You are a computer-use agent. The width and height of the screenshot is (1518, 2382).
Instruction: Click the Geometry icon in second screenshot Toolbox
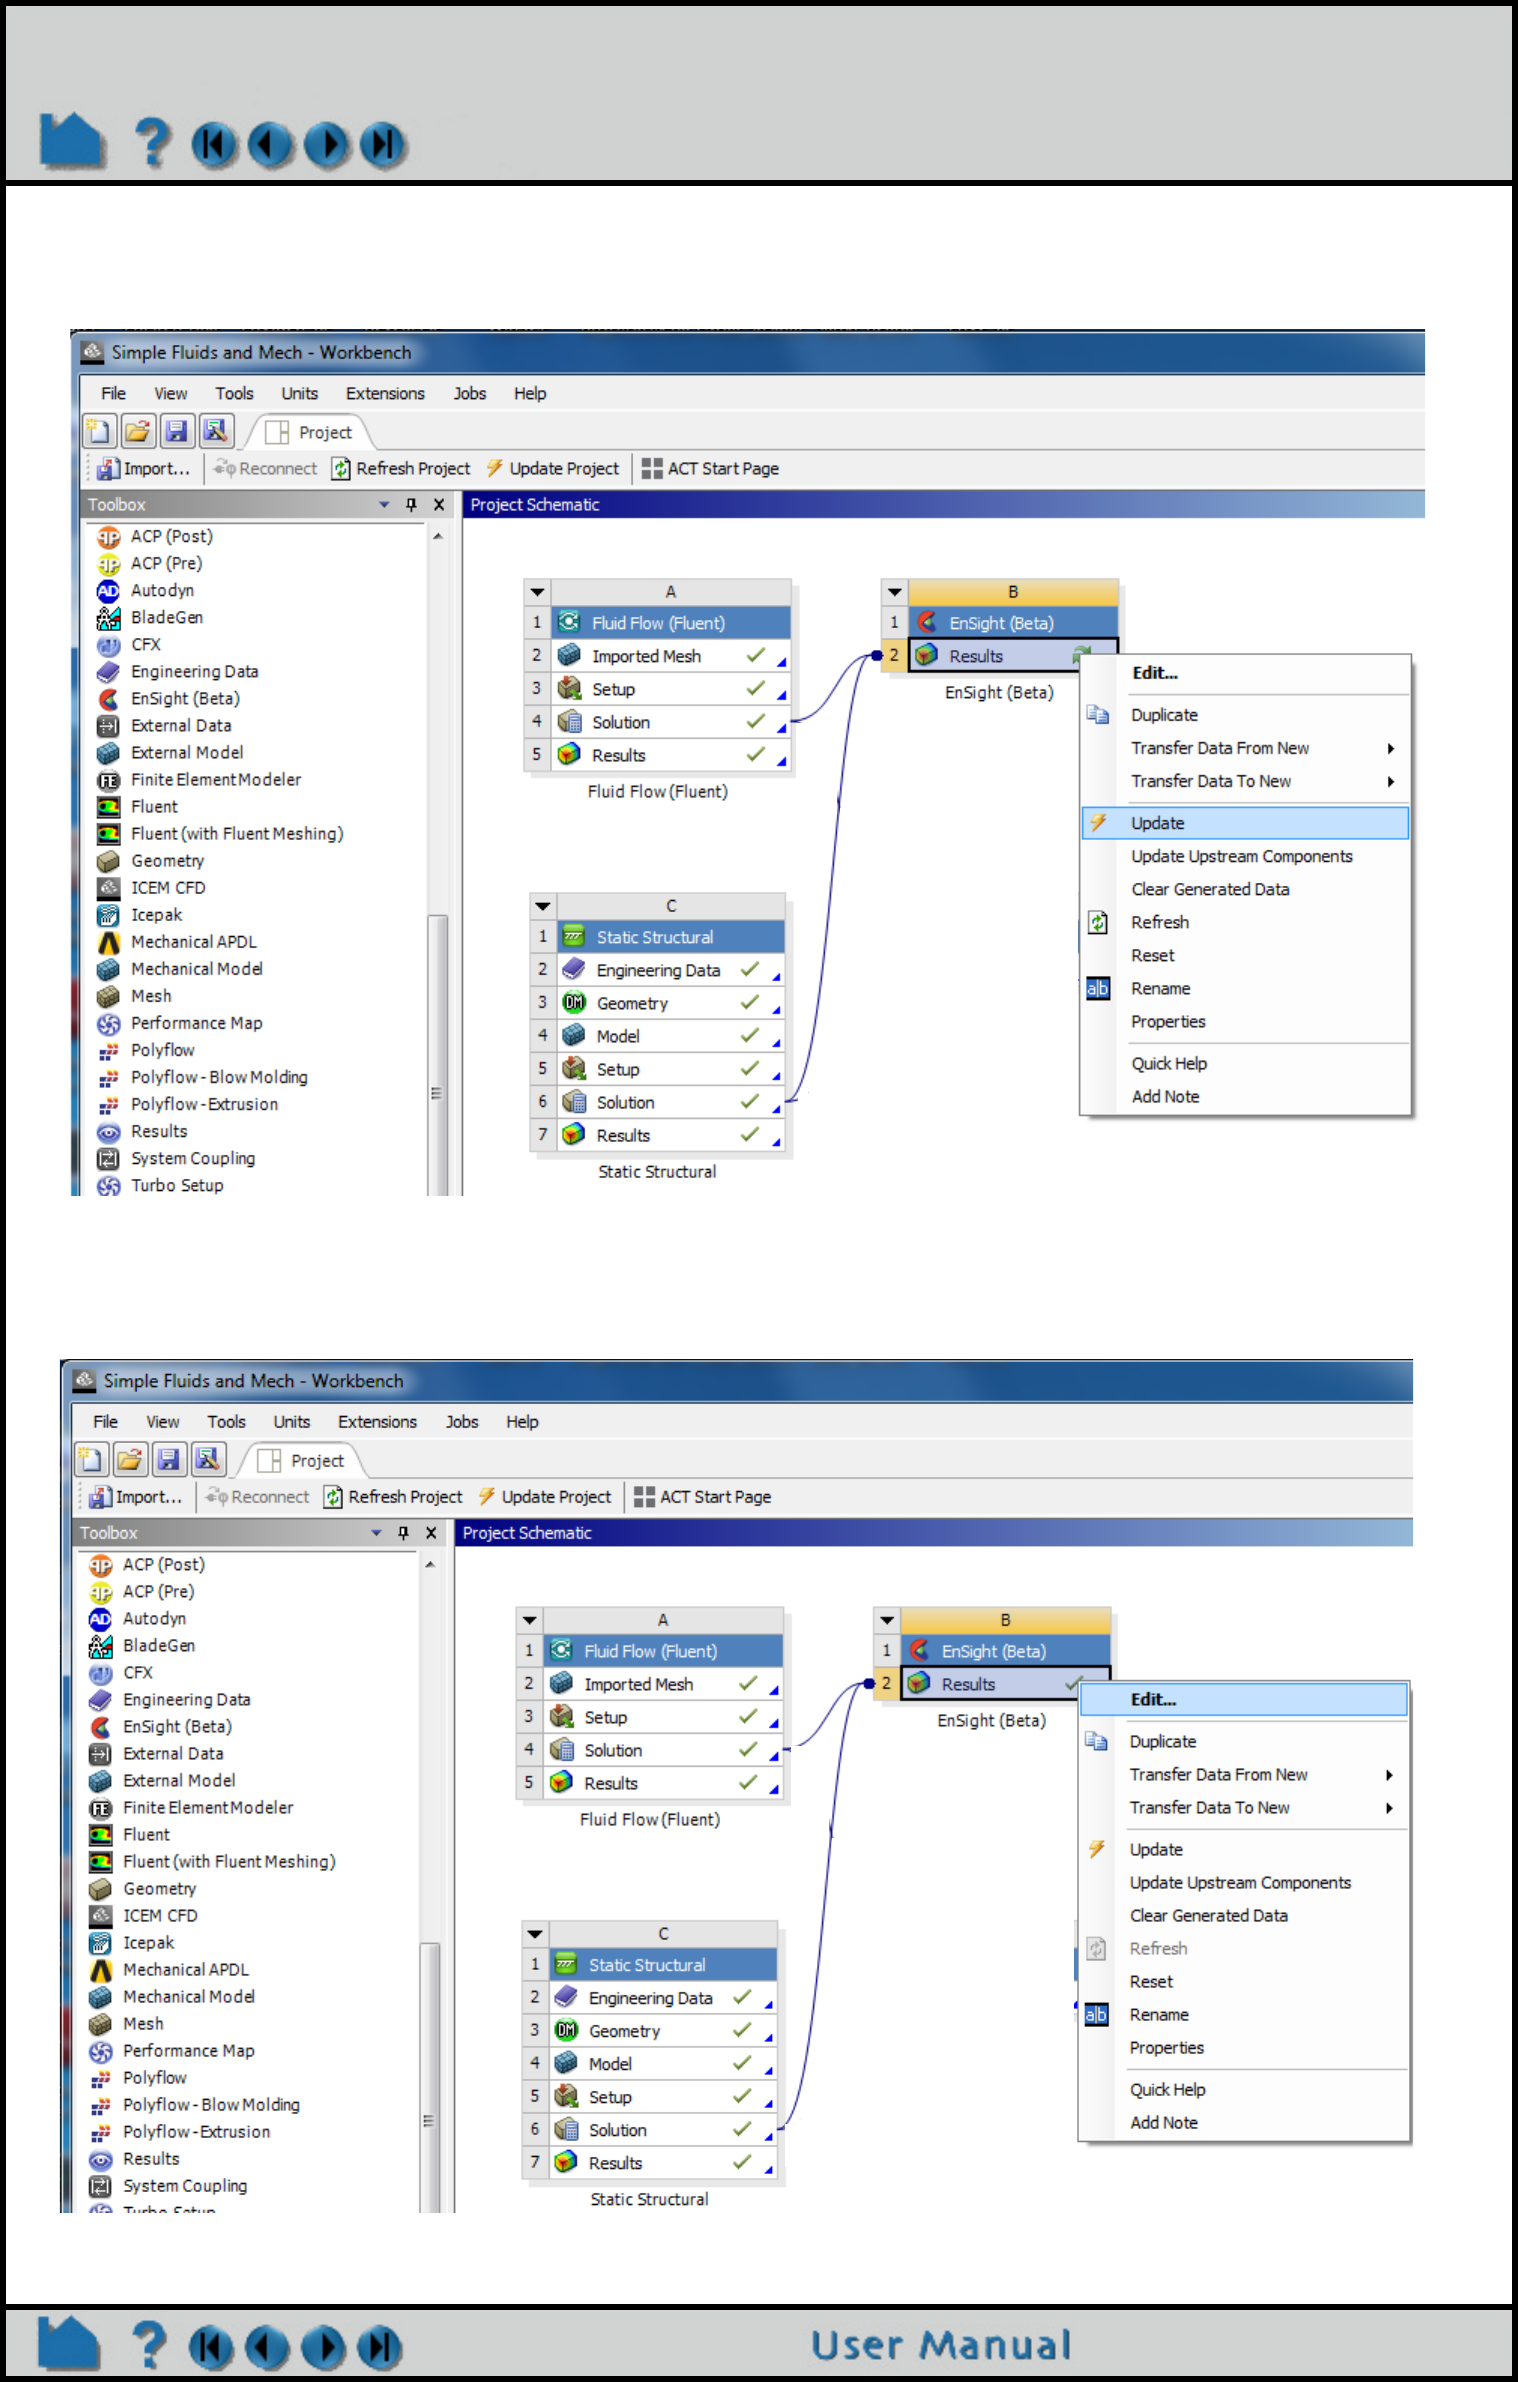pos(100,1889)
